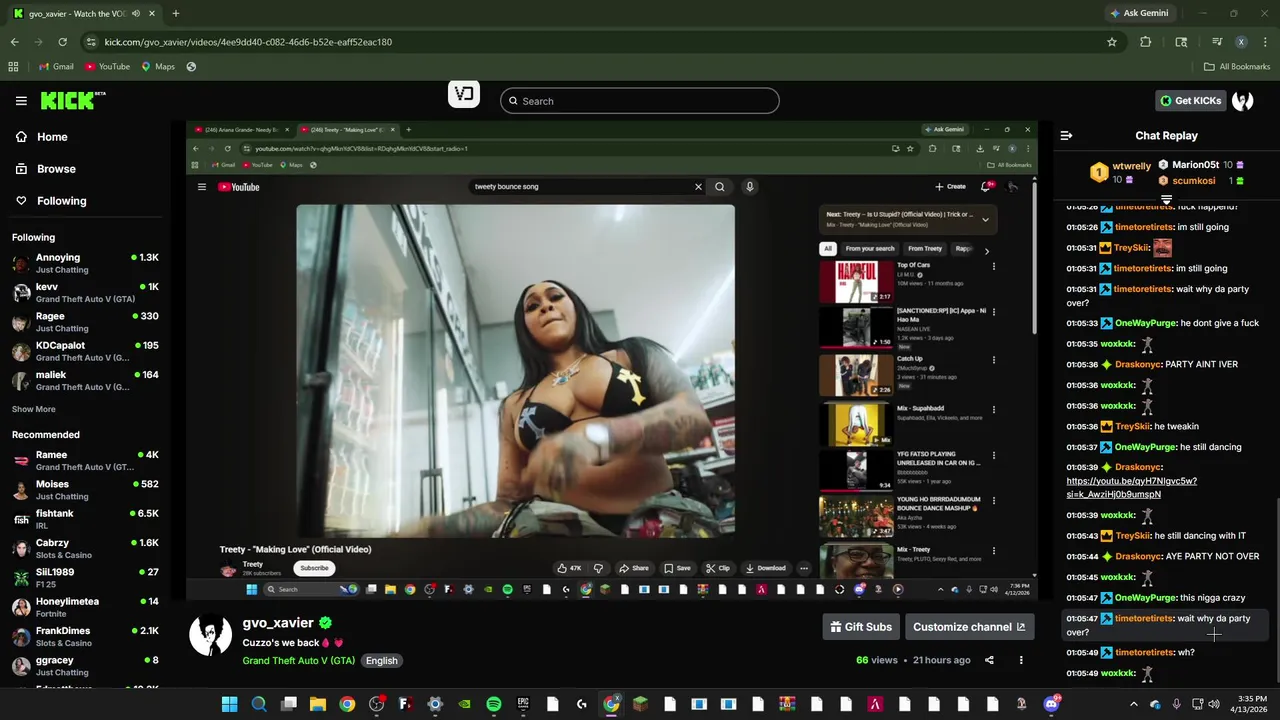Open Windows Start menu

point(229,704)
